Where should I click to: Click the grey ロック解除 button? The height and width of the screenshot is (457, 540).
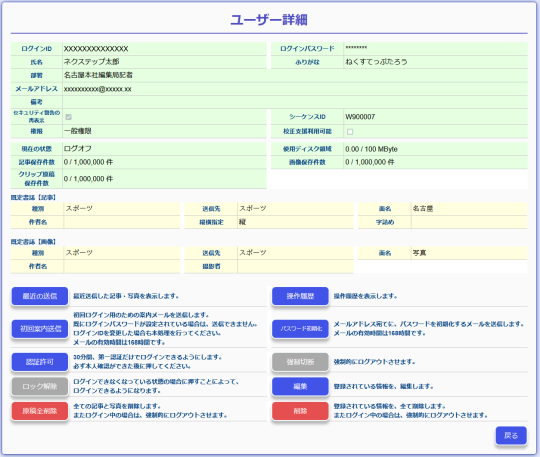40,386
